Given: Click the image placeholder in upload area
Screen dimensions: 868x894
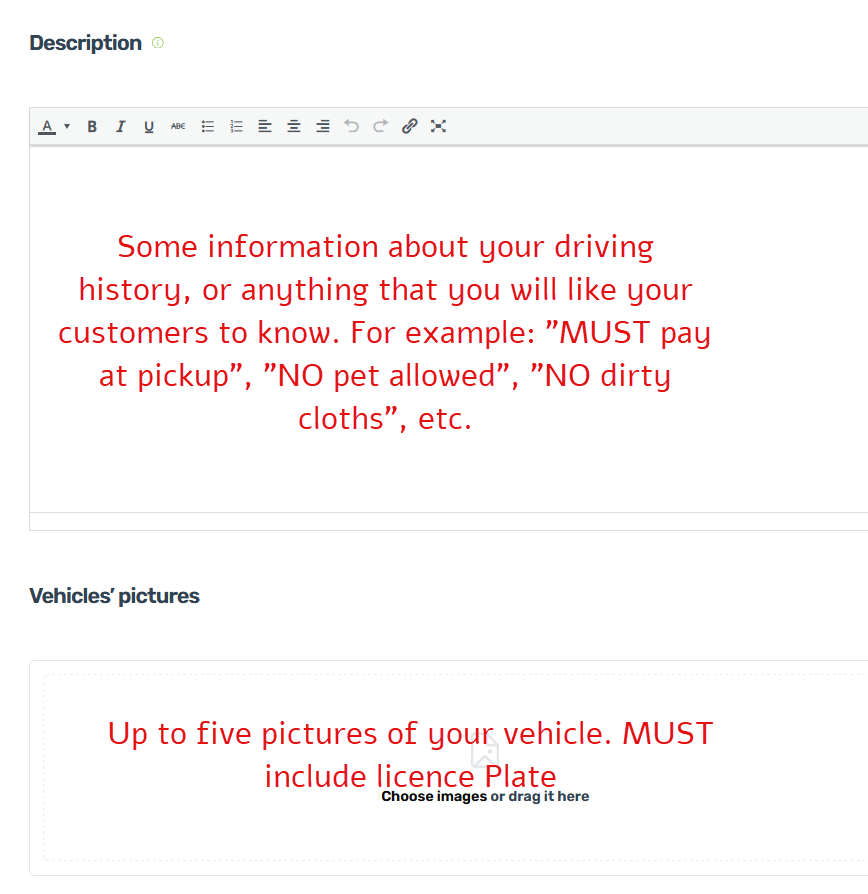Looking at the screenshot, I should pos(485,752).
